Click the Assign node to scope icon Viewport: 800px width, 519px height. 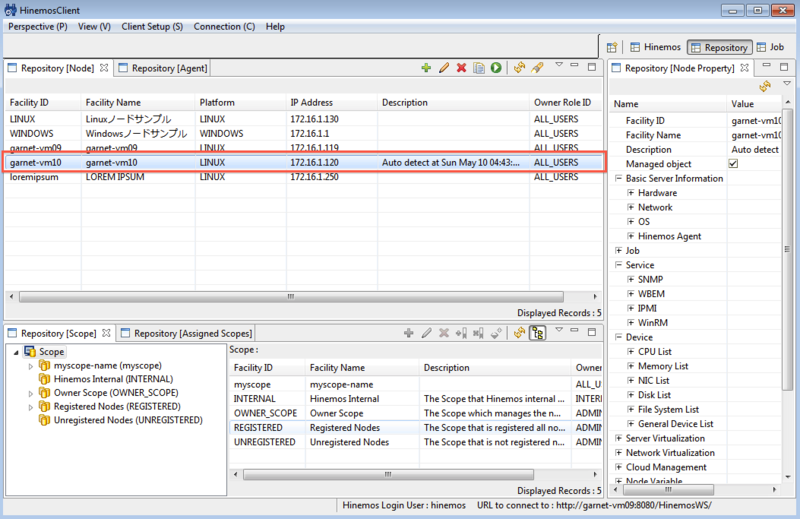coord(461,333)
